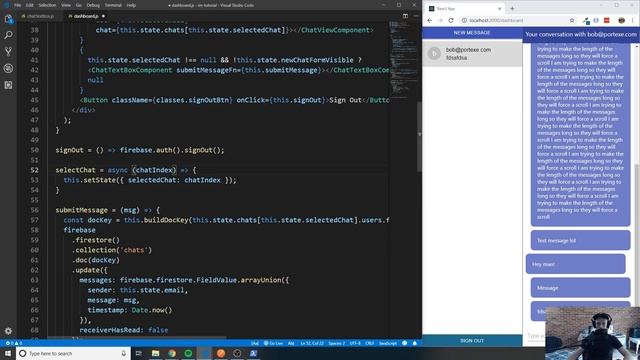Click the Ln 52, Col 22 status bar item

(x=312, y=343)
